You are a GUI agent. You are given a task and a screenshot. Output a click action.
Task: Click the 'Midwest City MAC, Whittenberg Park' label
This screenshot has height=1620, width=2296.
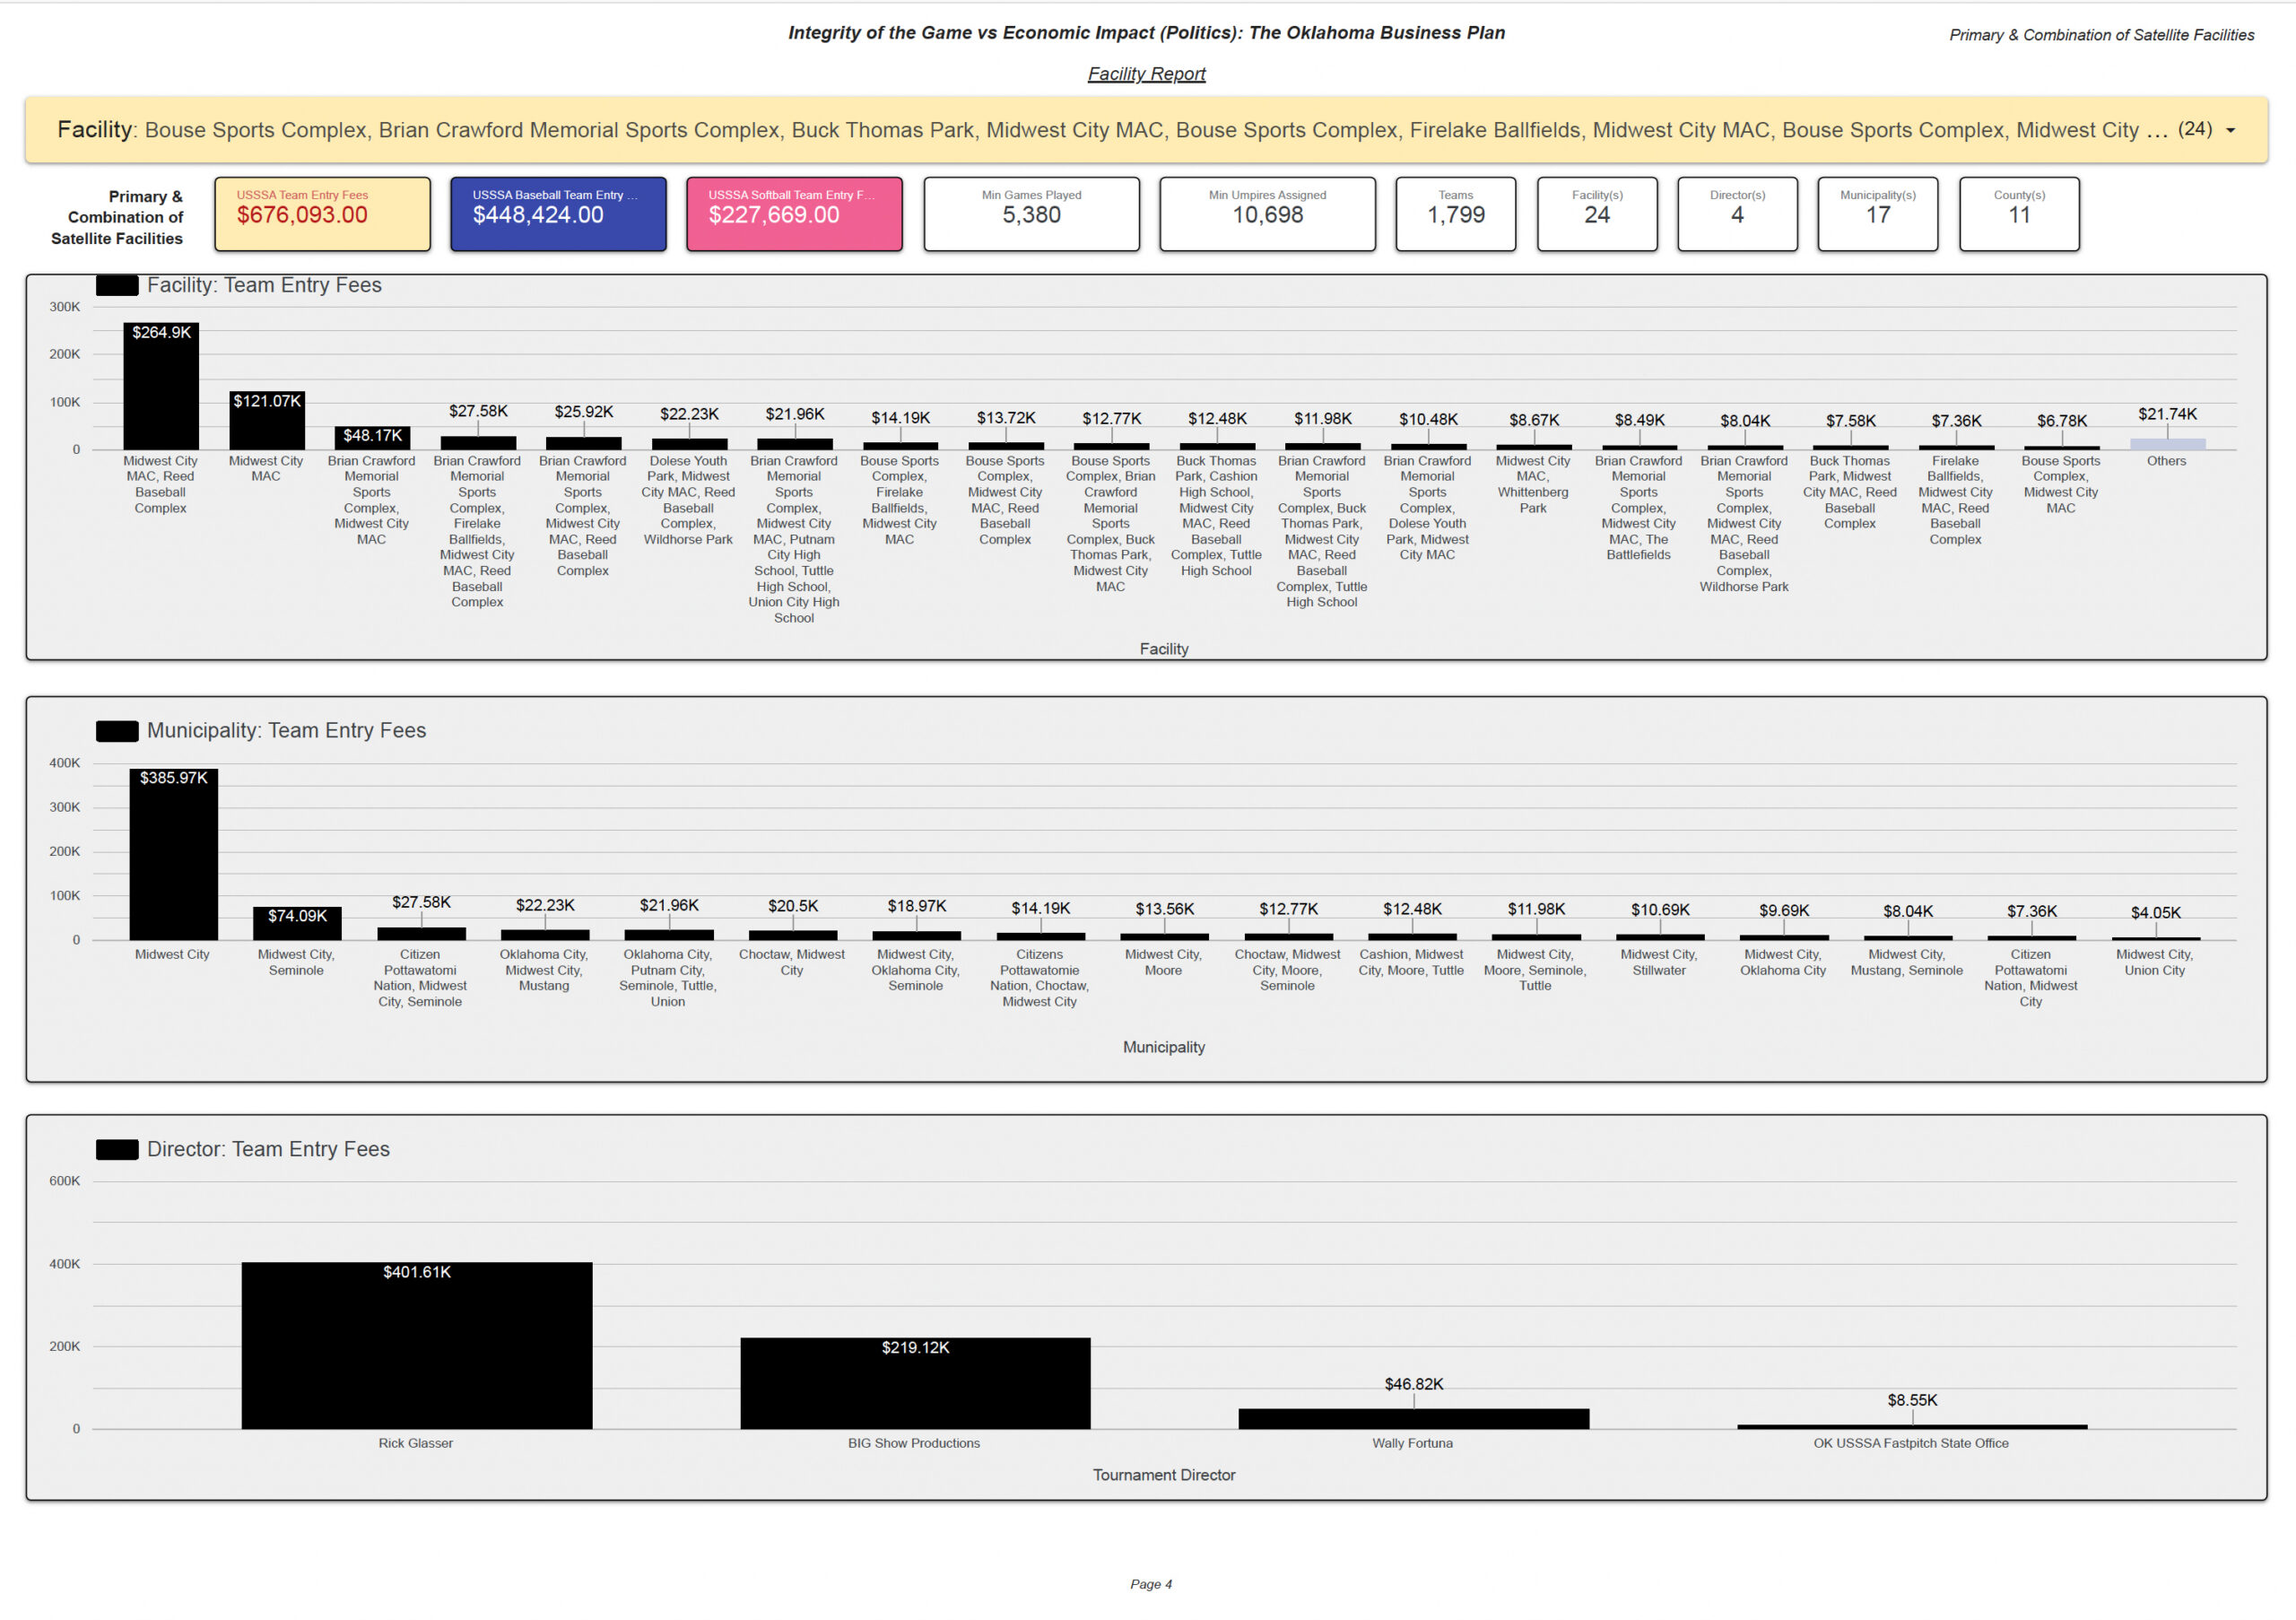(x=1533, y=484)
